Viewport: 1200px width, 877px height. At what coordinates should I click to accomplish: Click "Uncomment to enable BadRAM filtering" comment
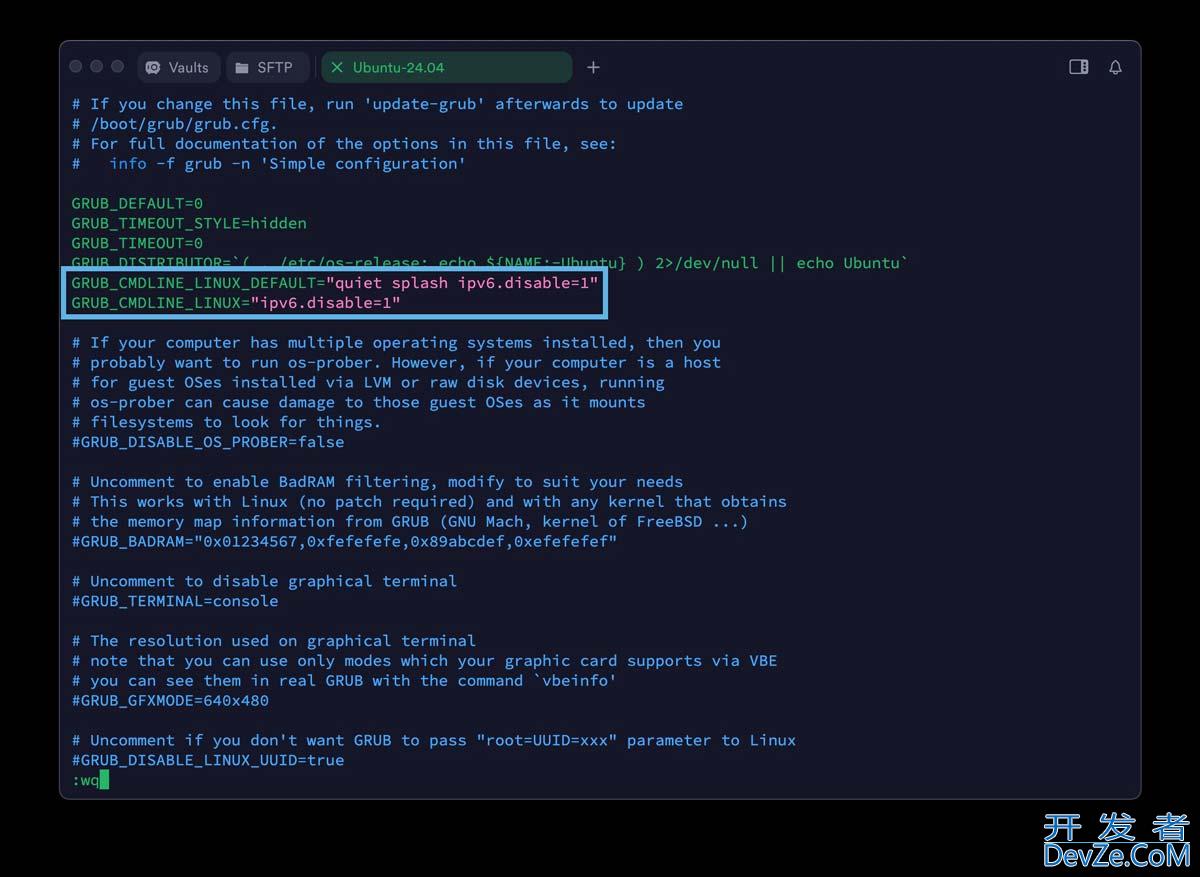pyautogui.click(x=377, y=482)
